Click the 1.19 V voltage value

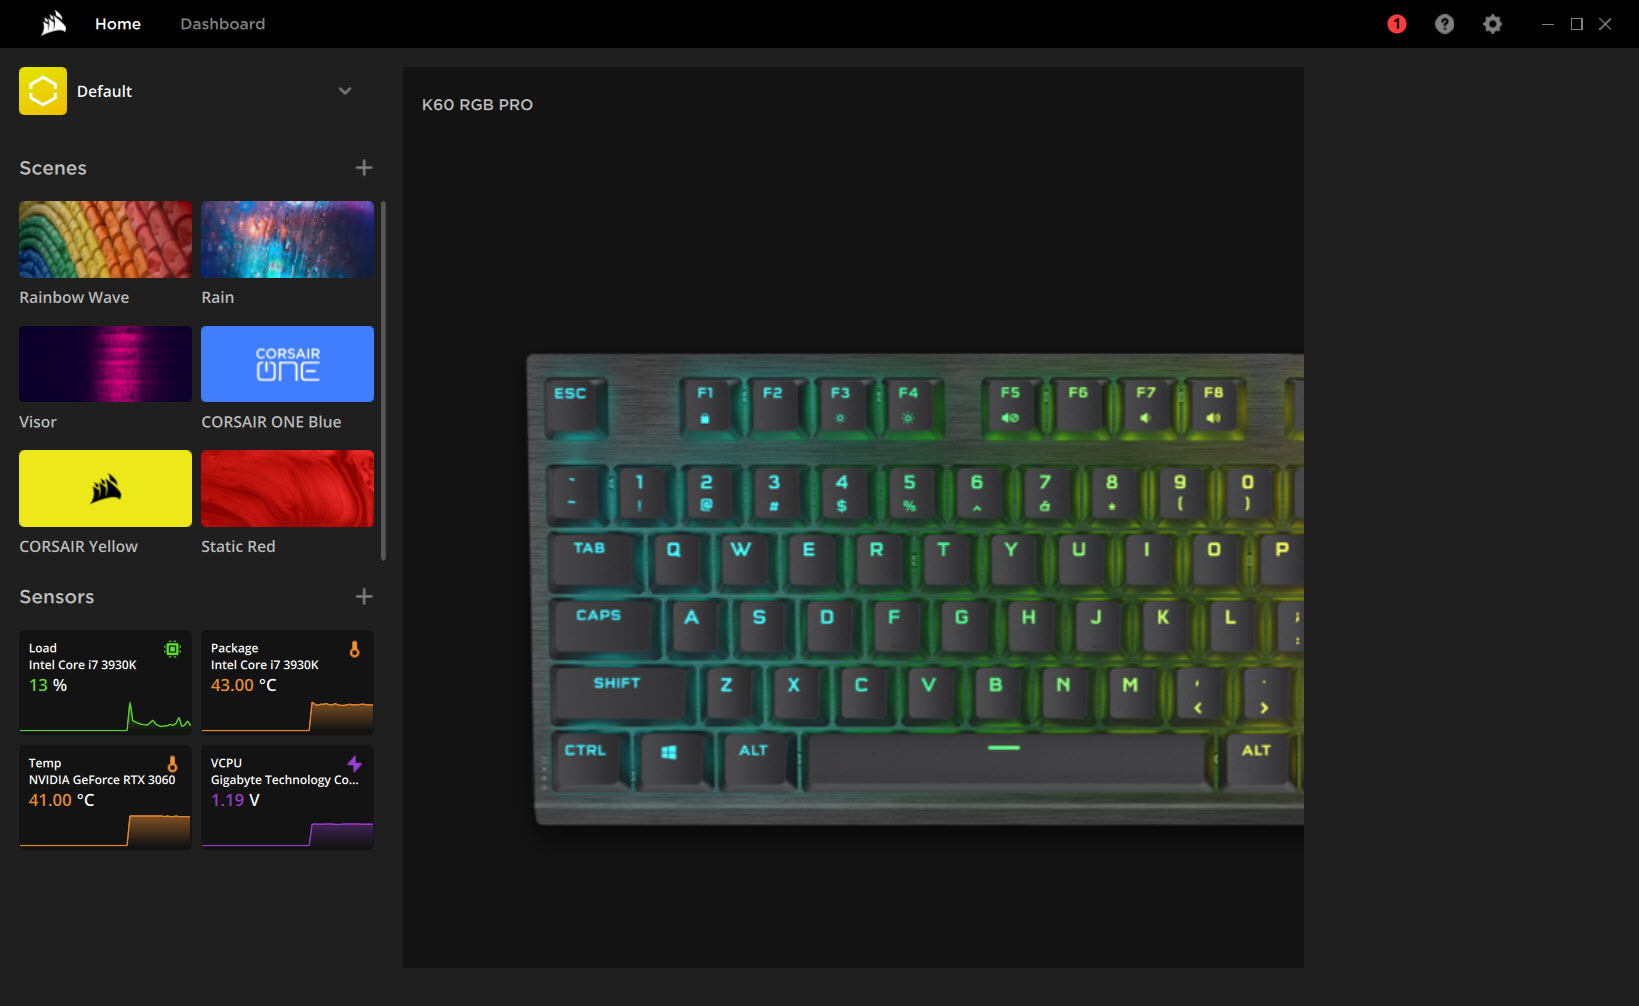pos(235,800)
